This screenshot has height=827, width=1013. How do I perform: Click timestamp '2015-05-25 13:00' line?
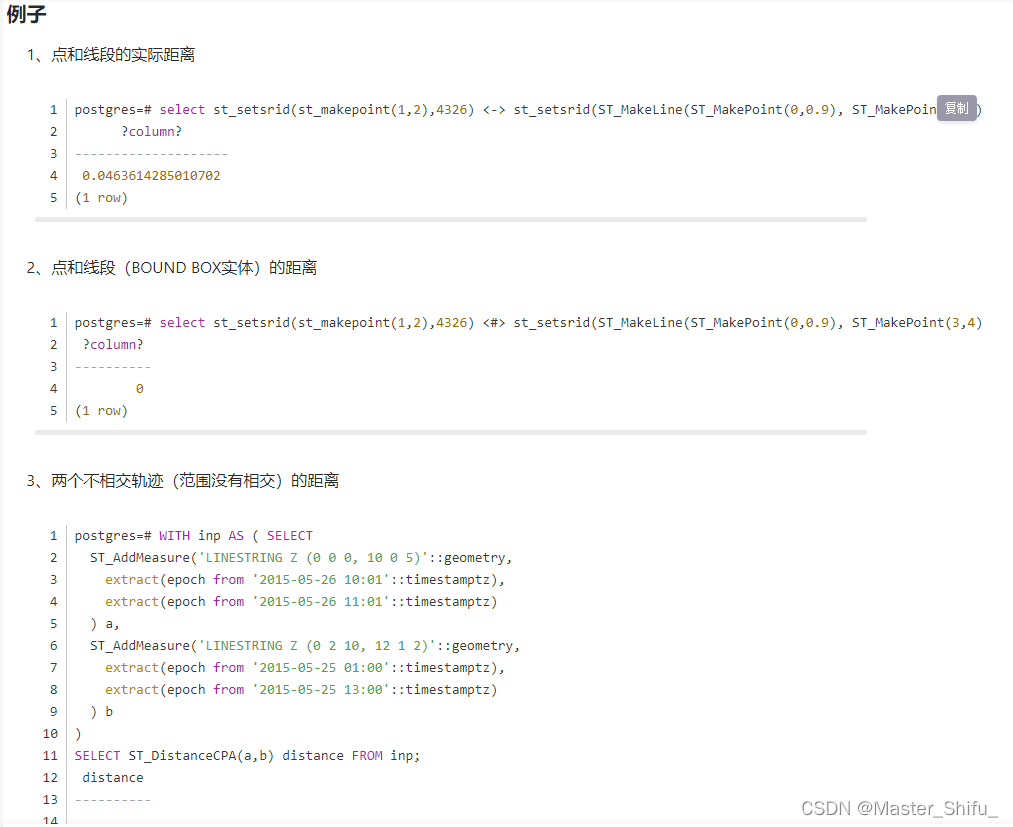click(301, 690)
